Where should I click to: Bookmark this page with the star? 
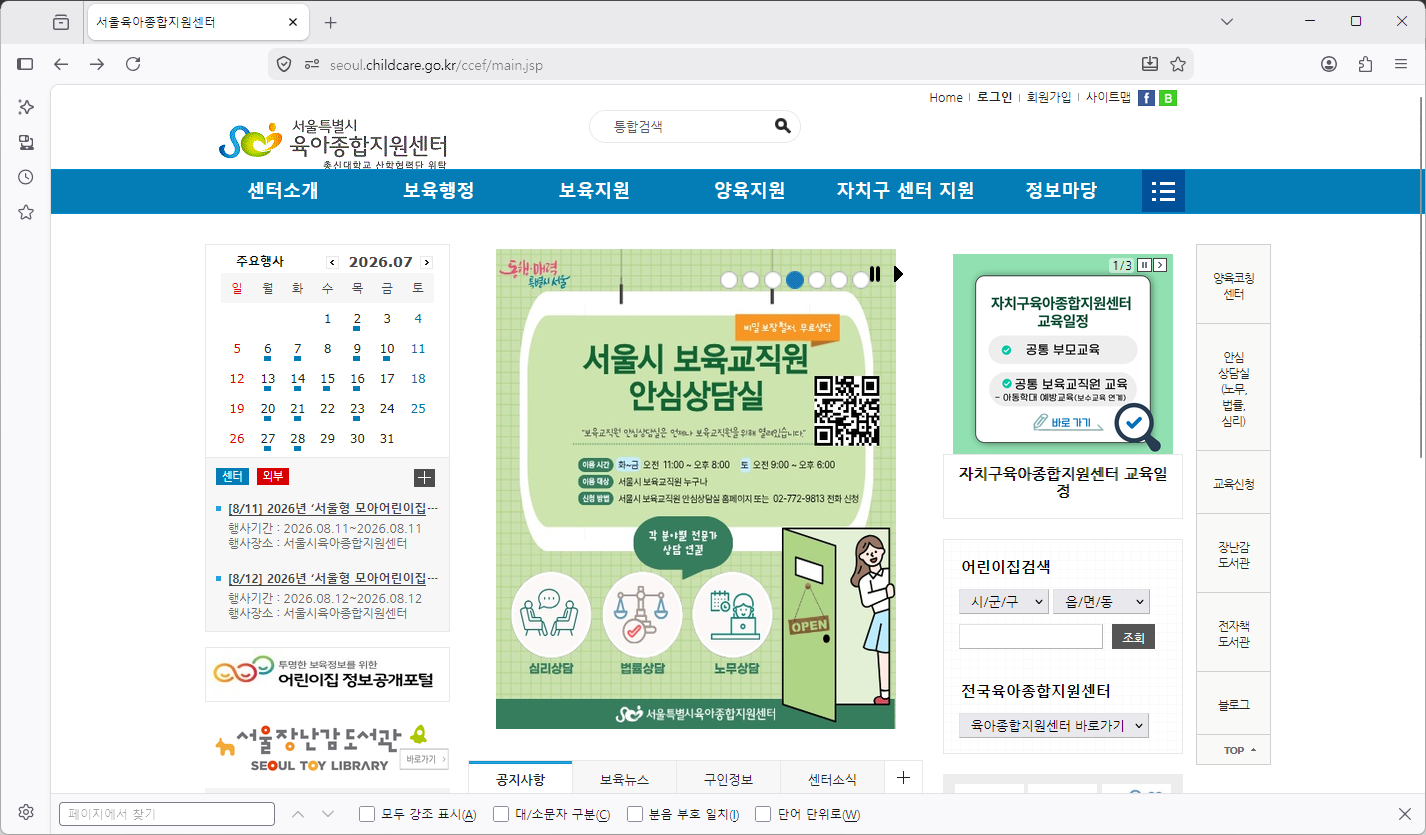pos(1178,64)
